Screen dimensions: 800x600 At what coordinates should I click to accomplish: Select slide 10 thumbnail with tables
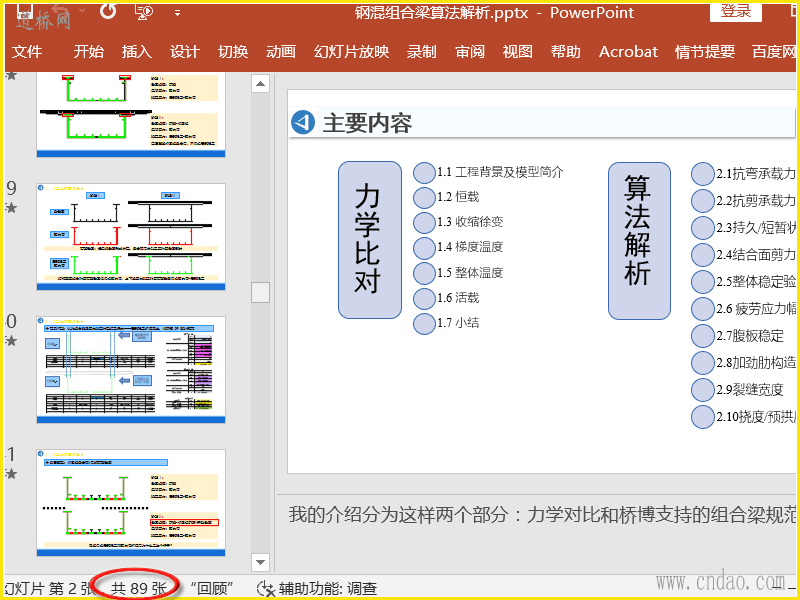[x=131, y=369]
